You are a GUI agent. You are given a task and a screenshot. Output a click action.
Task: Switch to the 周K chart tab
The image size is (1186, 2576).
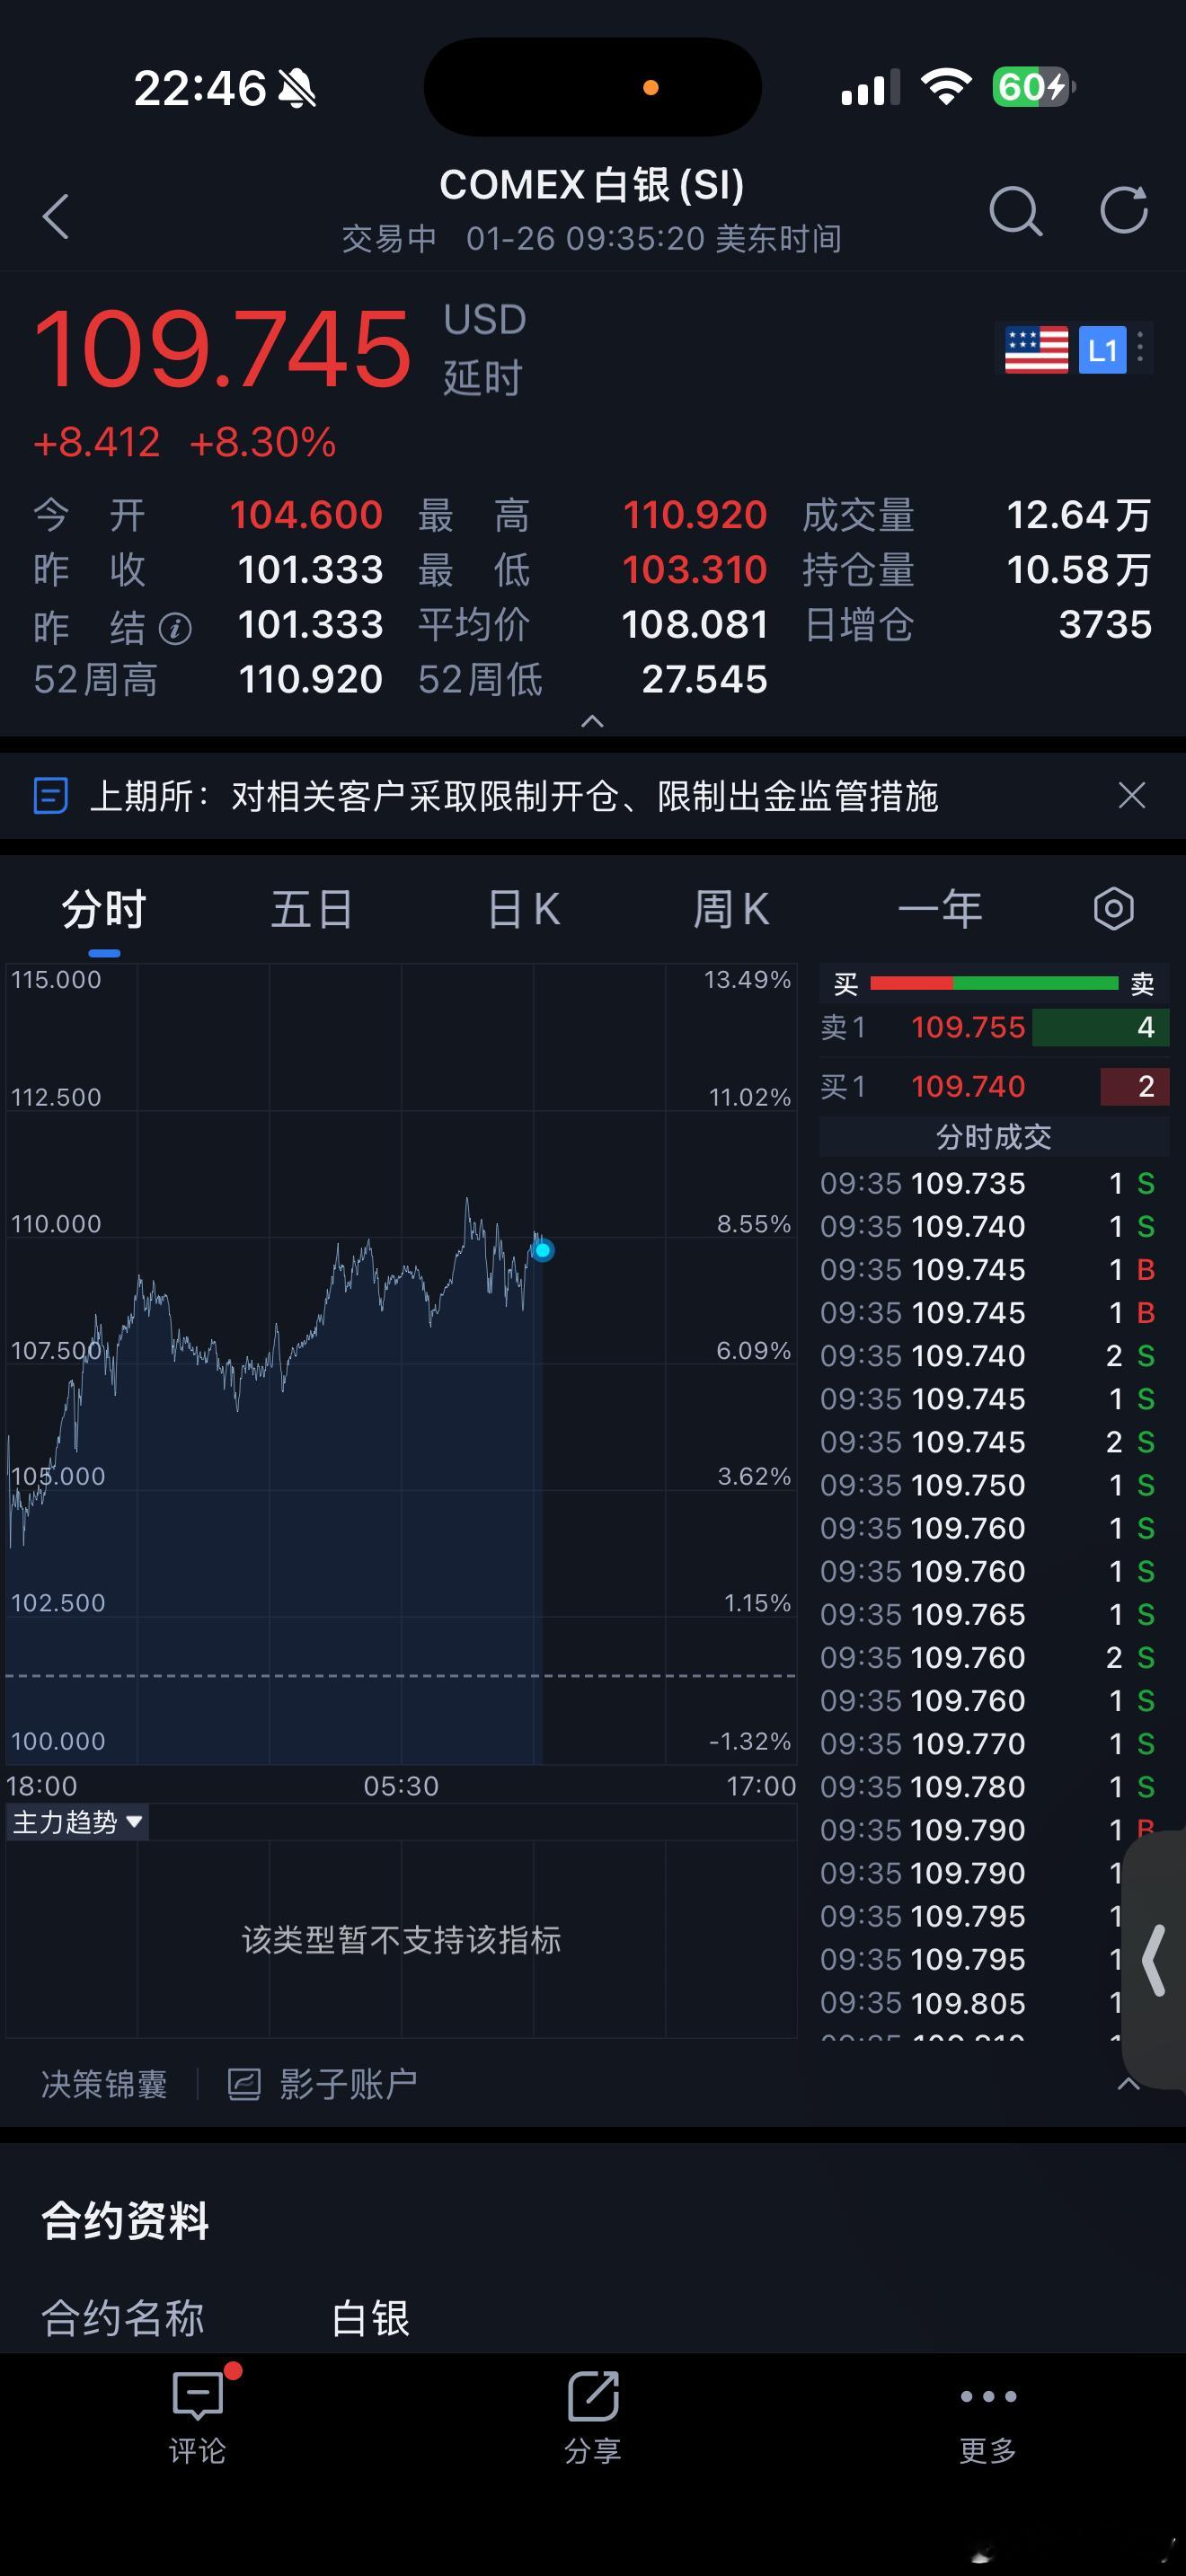point(731,910)
